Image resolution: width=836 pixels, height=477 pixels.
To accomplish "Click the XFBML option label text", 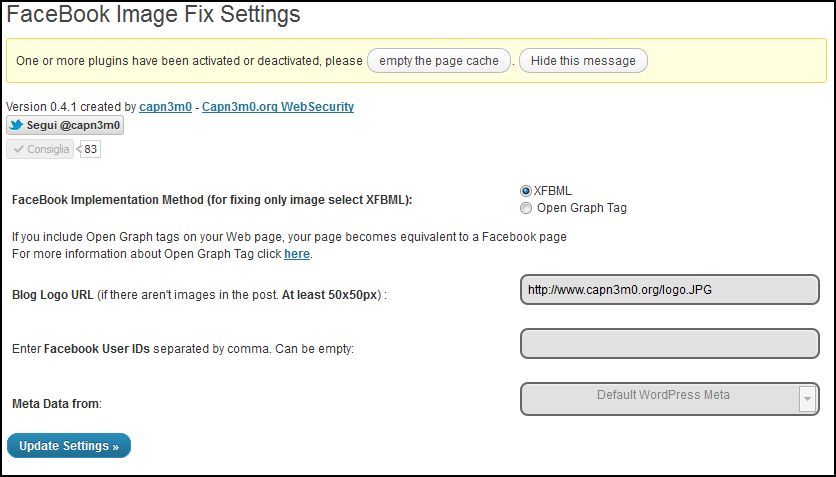I will click(552, 191).
